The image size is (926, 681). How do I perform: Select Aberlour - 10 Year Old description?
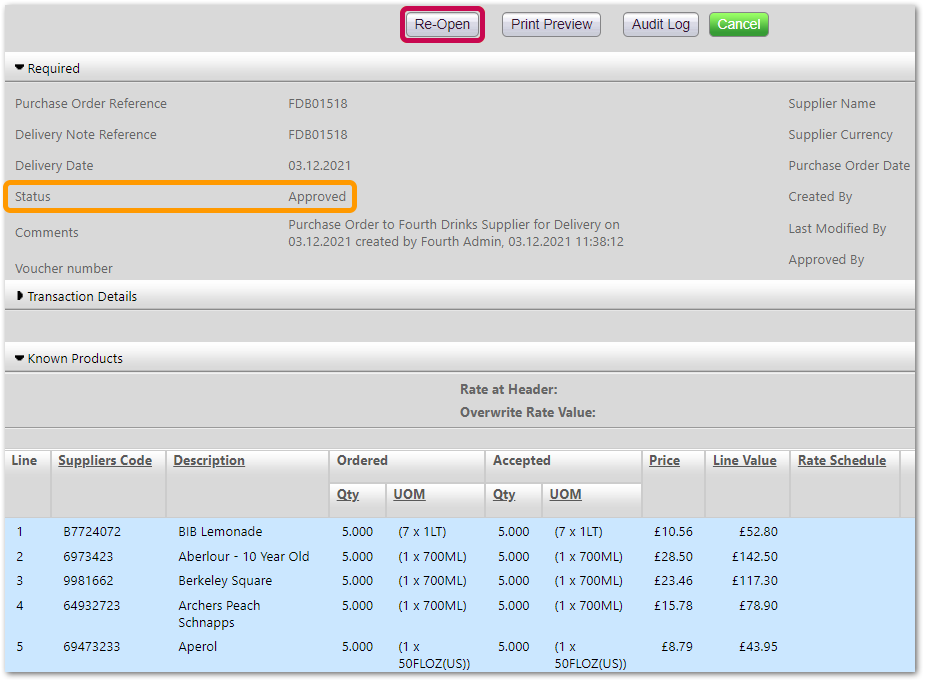244,556
